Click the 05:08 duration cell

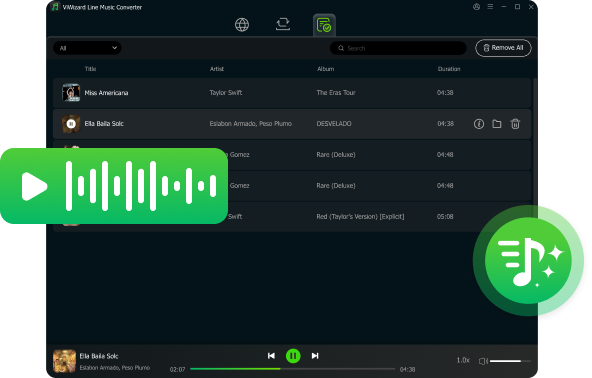click(445, 216)
